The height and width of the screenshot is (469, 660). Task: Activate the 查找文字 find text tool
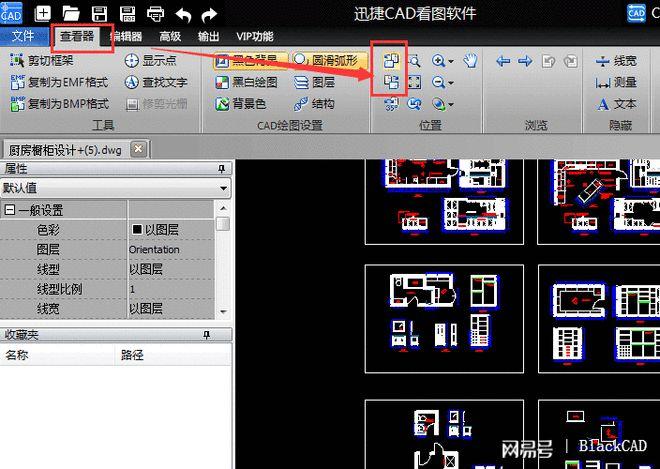(x=155, y=82)
